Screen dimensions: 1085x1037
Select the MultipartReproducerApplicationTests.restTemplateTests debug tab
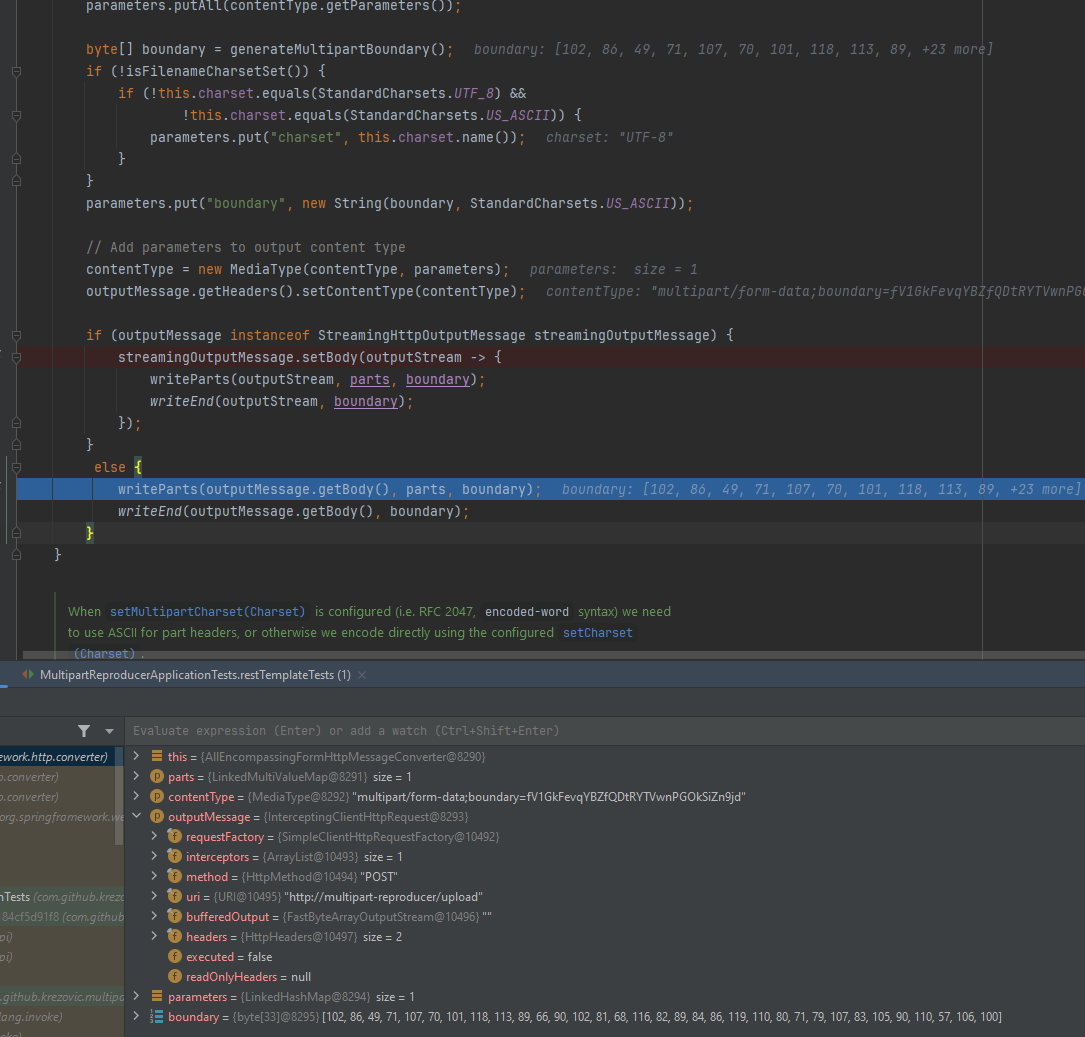click(x=195, y=674)
